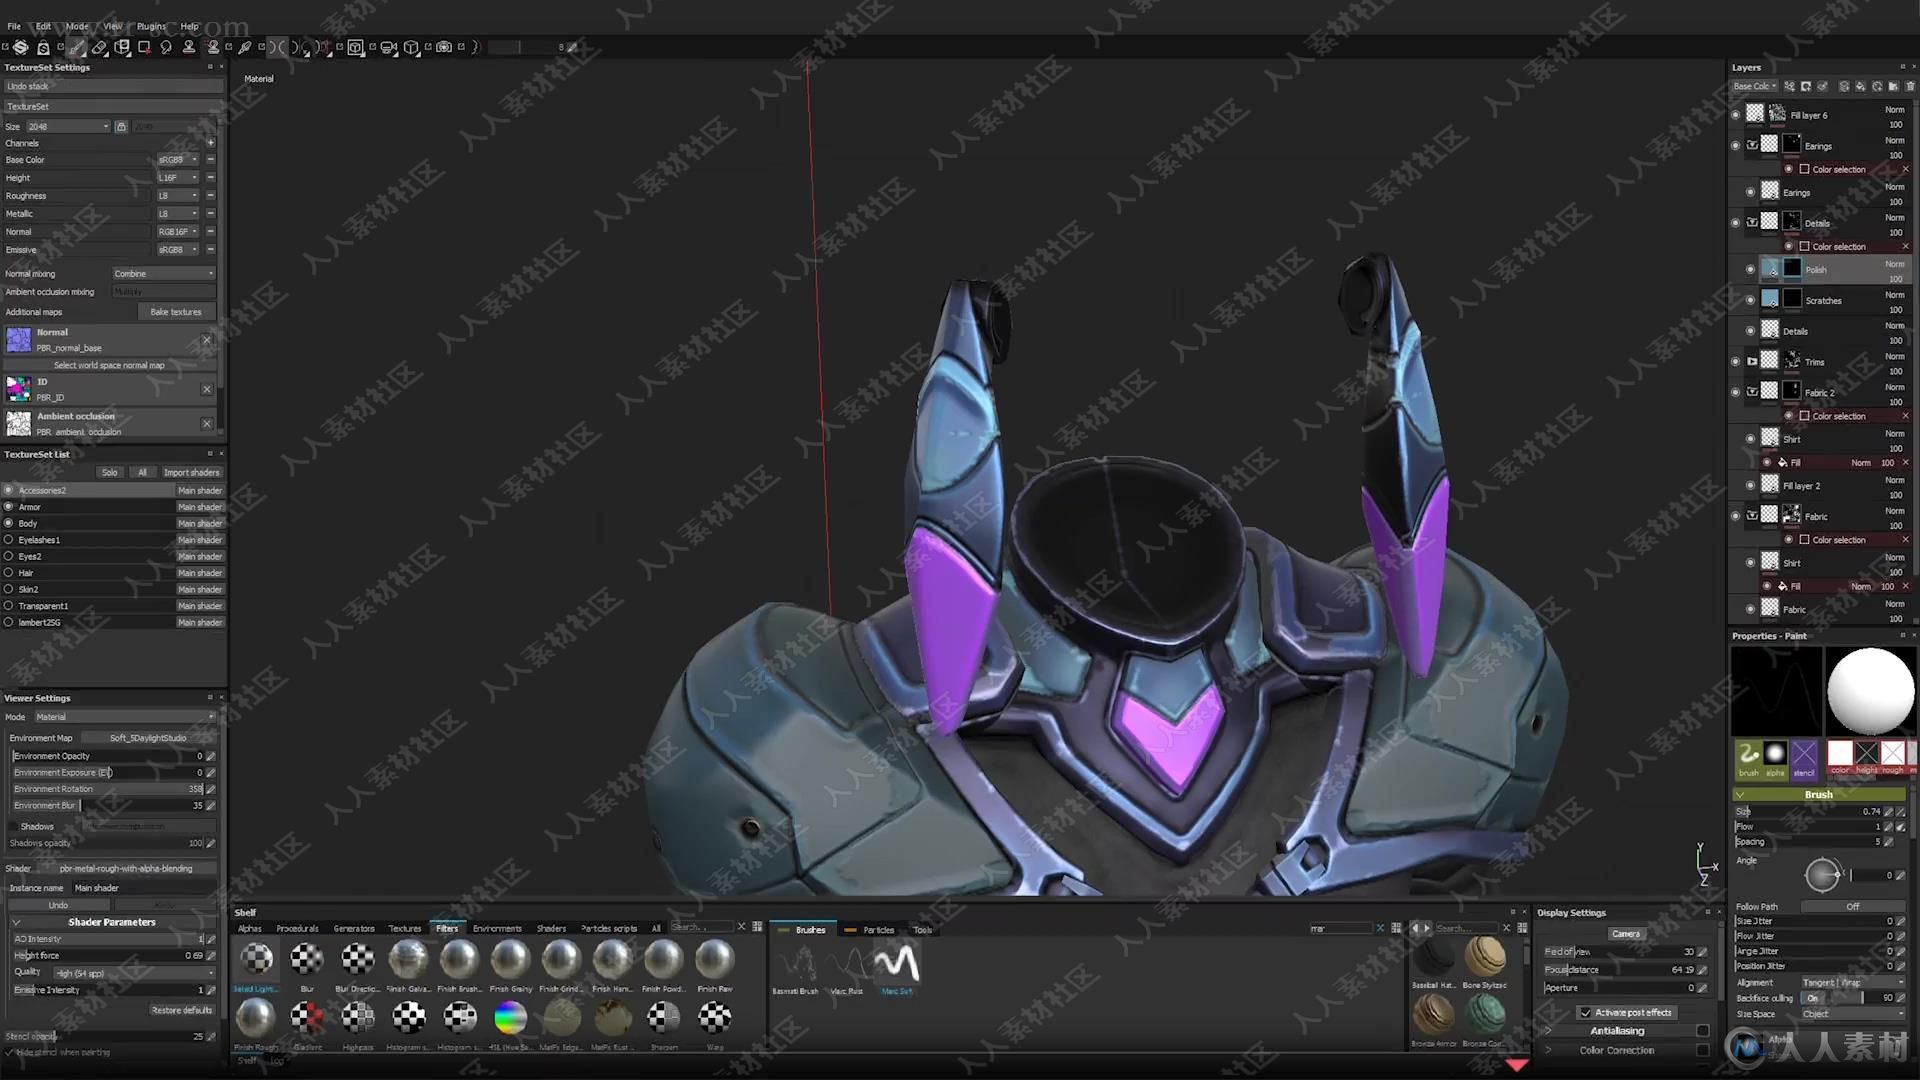Click the camera video view toolbar icon
Image resolution: width=1920 pixels, height=1080 pixels.
(388, 47)
